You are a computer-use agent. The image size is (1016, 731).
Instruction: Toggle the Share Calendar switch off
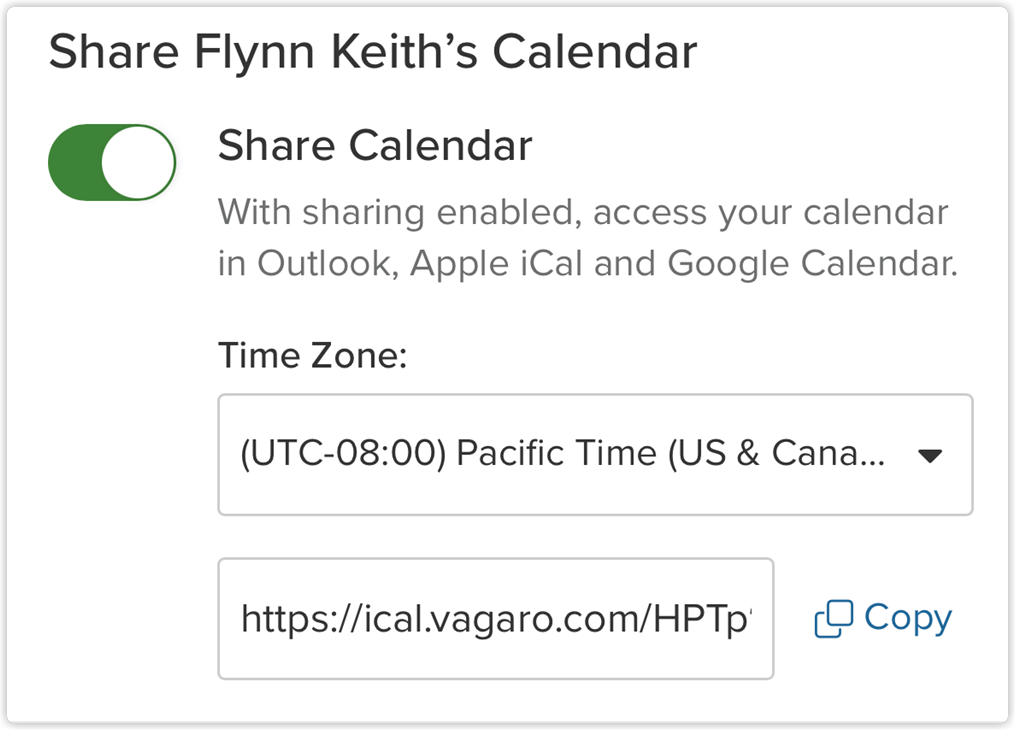(x=112, y=162)
